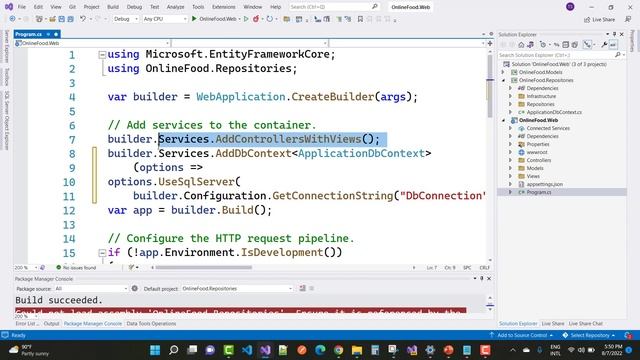This screenshot has height=360, width=640.
Task: Open the Any CPU platform dropdown
Action: [x=164, y=19]
